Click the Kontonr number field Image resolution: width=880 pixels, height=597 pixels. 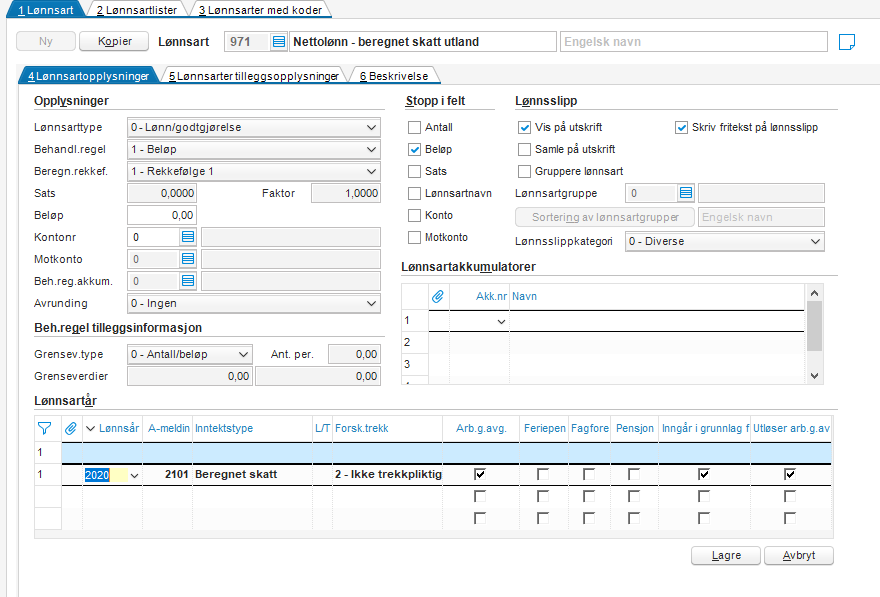pyautogui.click(x=154, y=237)
